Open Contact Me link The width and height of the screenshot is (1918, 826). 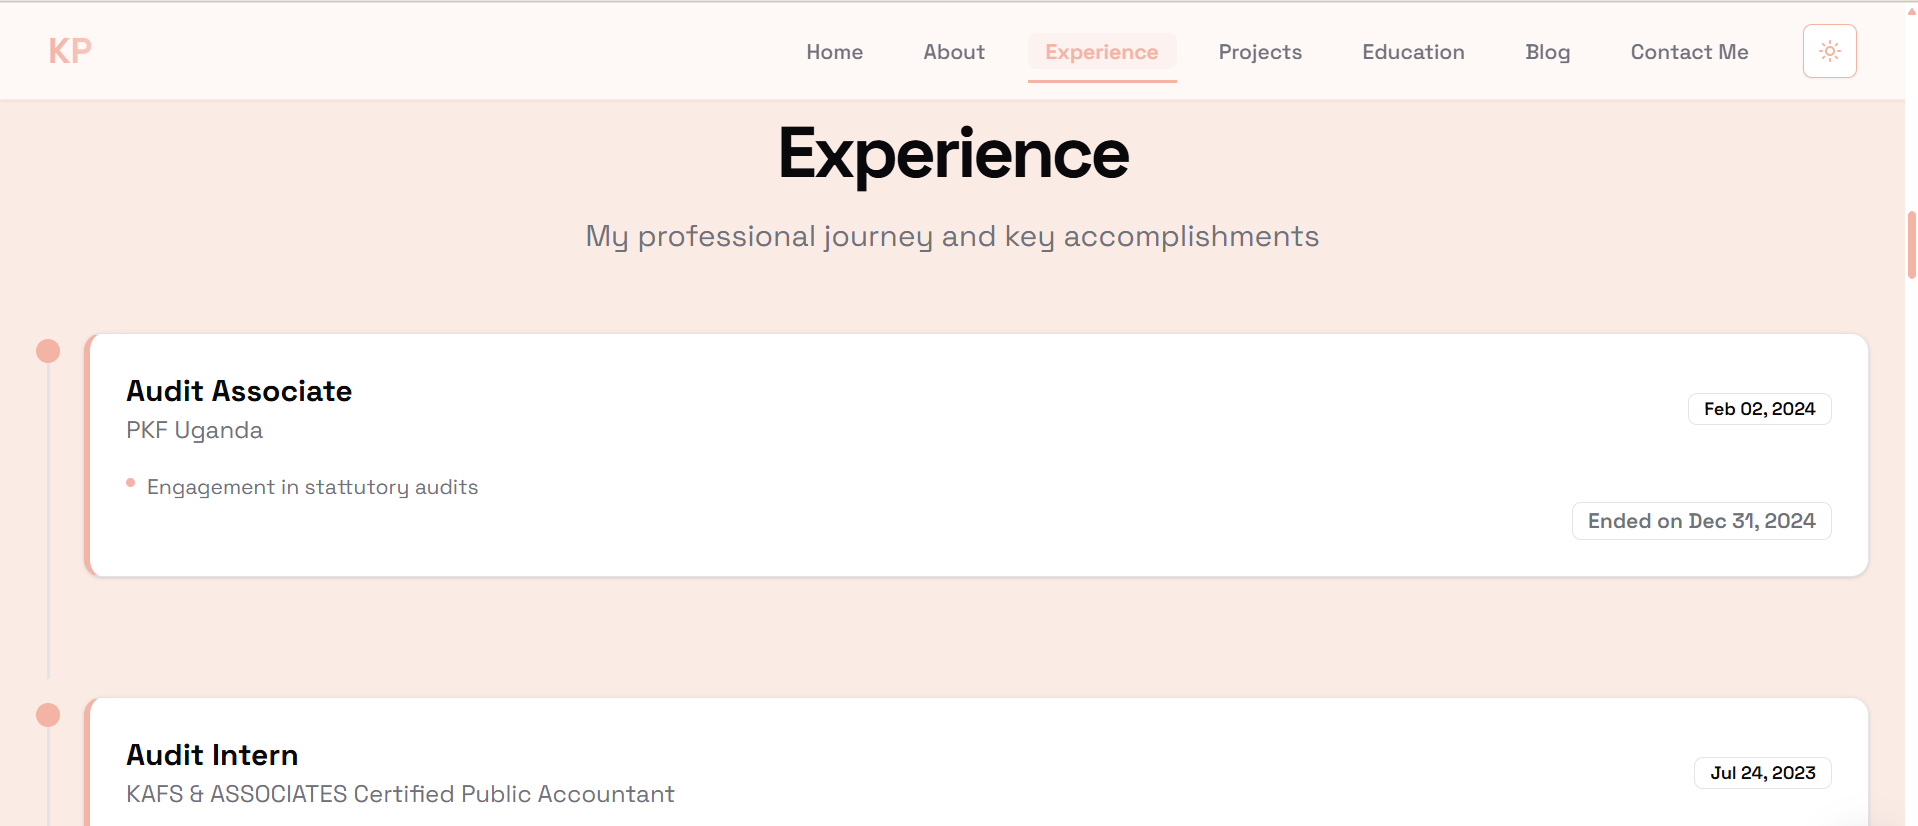tap(1688, 52)
